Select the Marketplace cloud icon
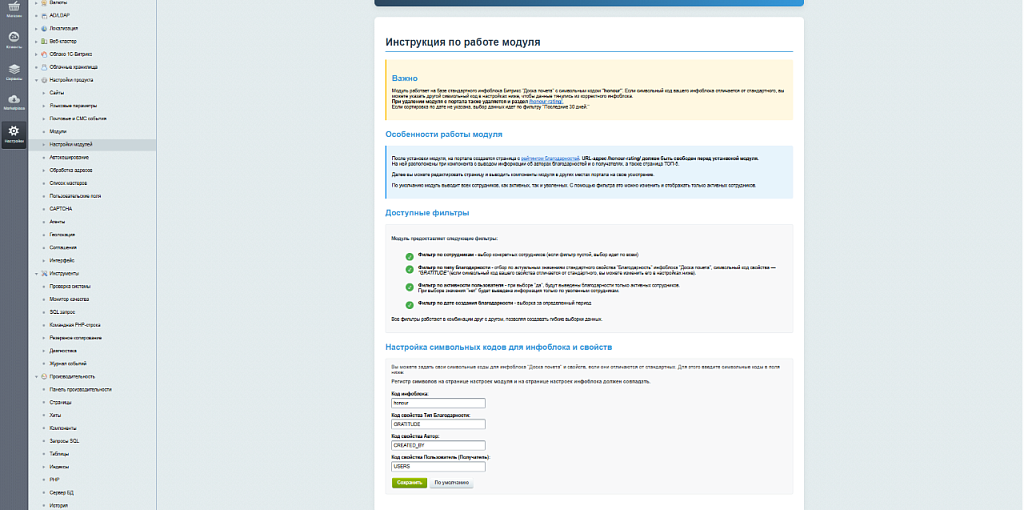This screenshot has width=1024, height=510. [x=14, y=102]
